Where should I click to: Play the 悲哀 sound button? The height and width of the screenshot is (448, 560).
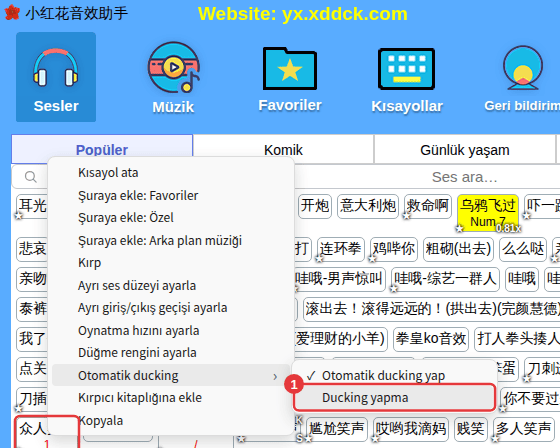[x=32, y=249]
